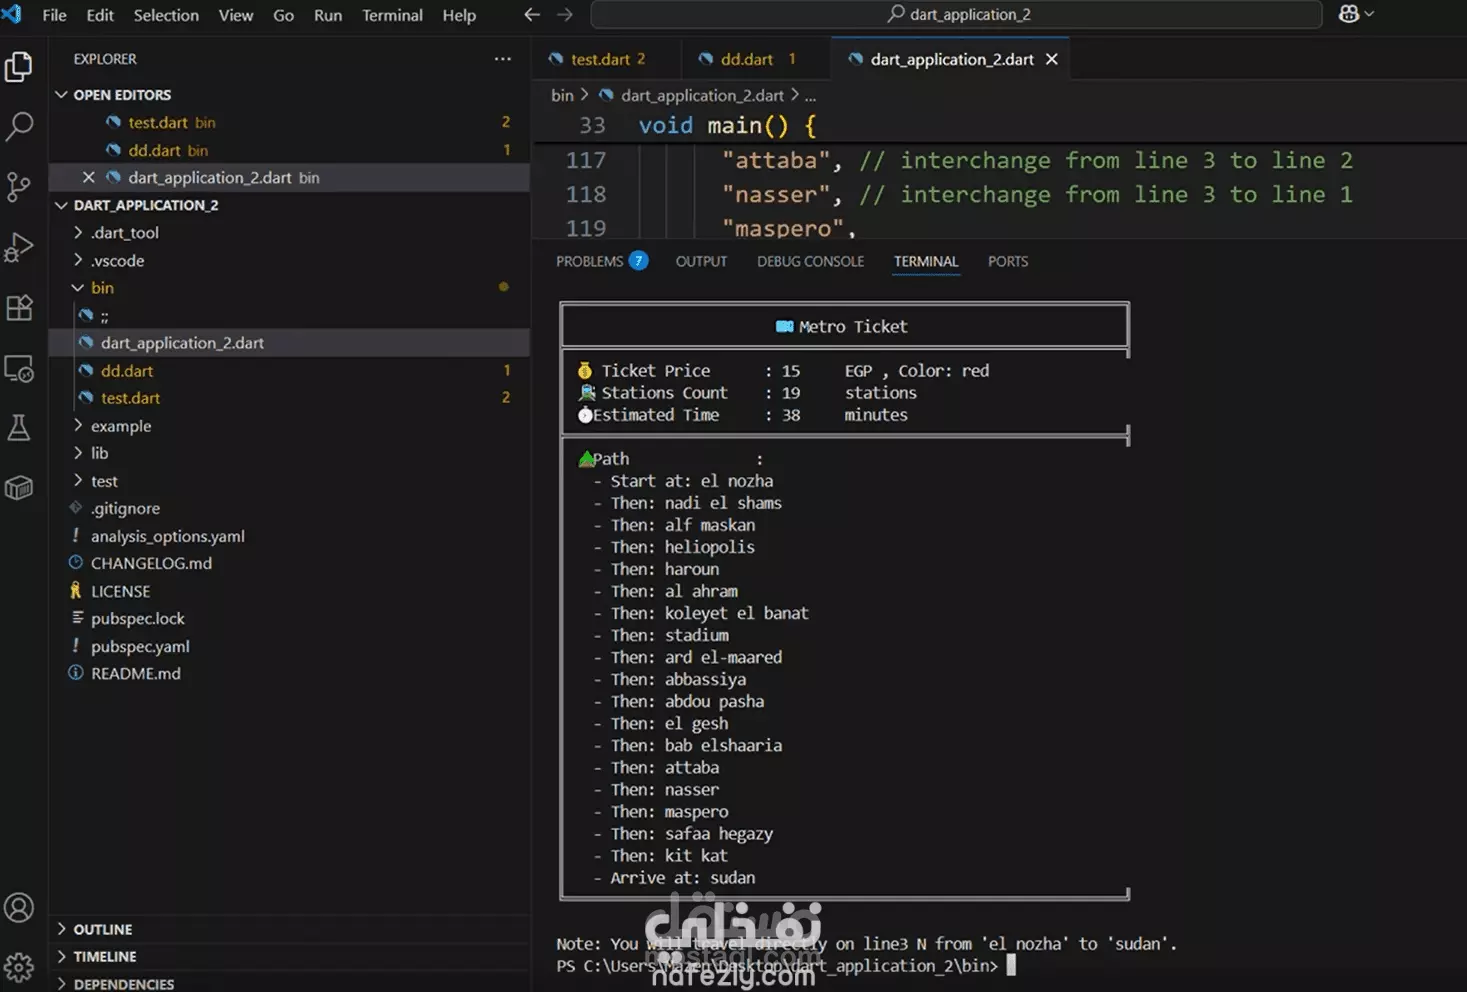Expand the Timeline section
This screenshot has width=1467, height=992.
289,956
